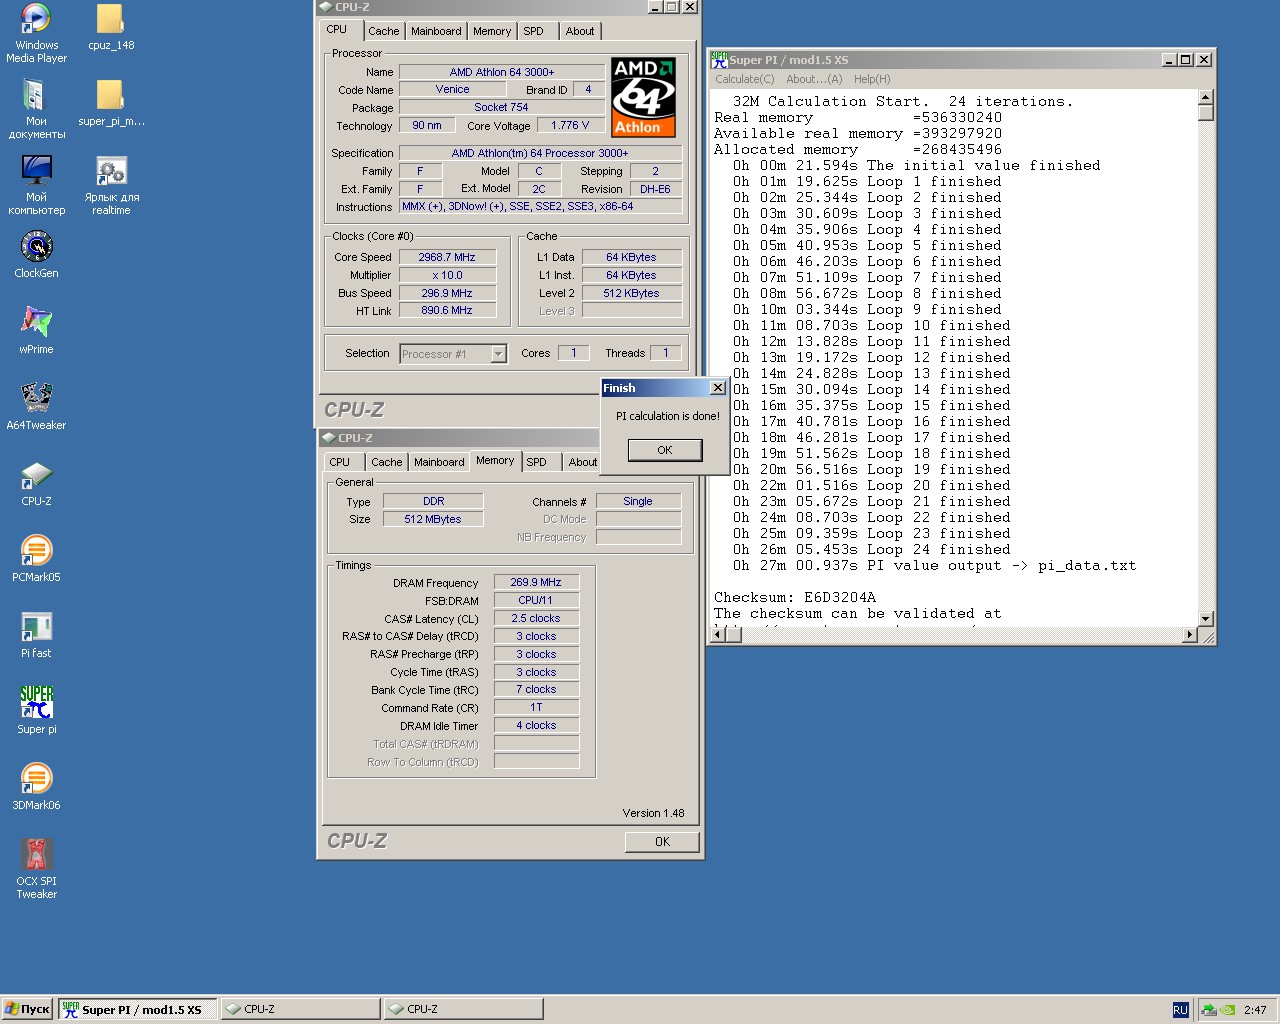Launch PCMark05 desktop icon

(36, 558)
